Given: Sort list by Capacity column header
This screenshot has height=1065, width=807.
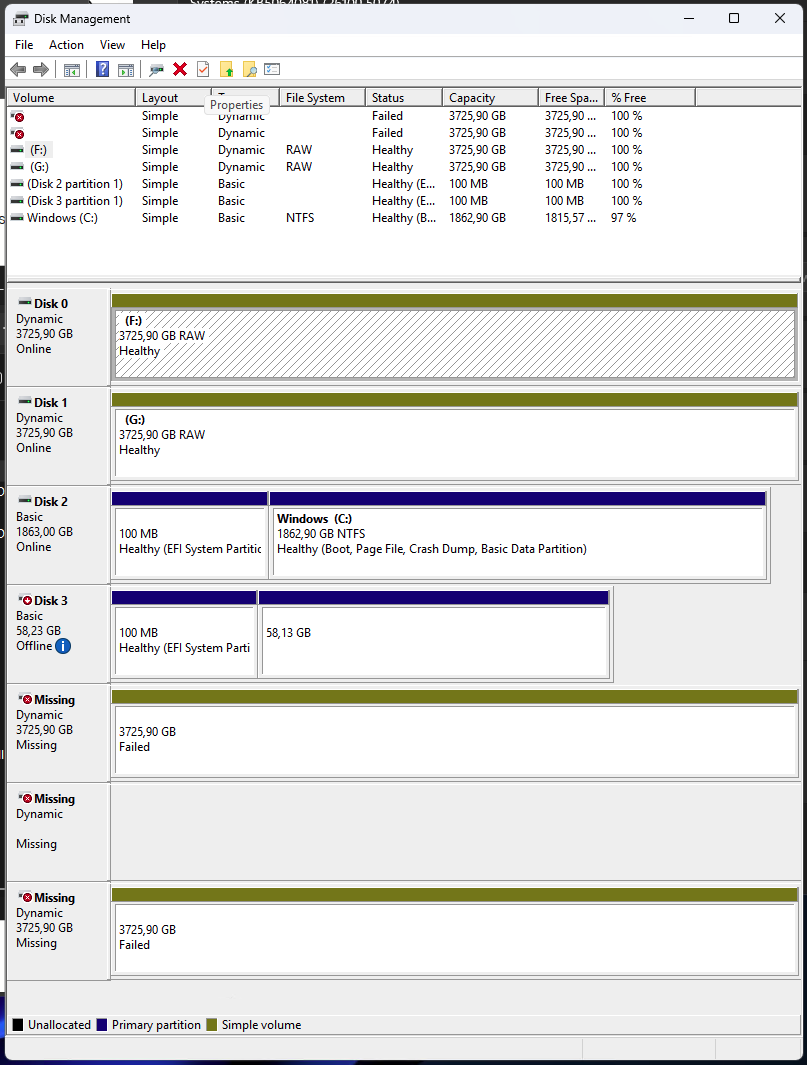Looking at the screenshot, I should point(490,98).
